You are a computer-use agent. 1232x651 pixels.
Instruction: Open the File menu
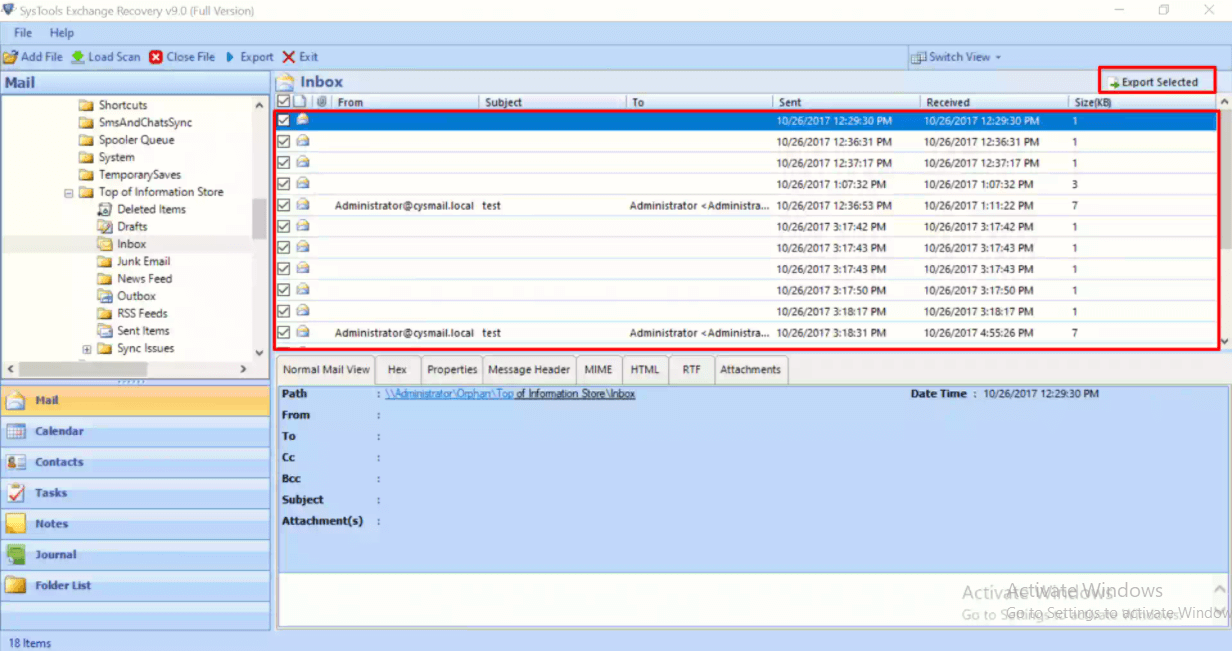click(23, 33)
